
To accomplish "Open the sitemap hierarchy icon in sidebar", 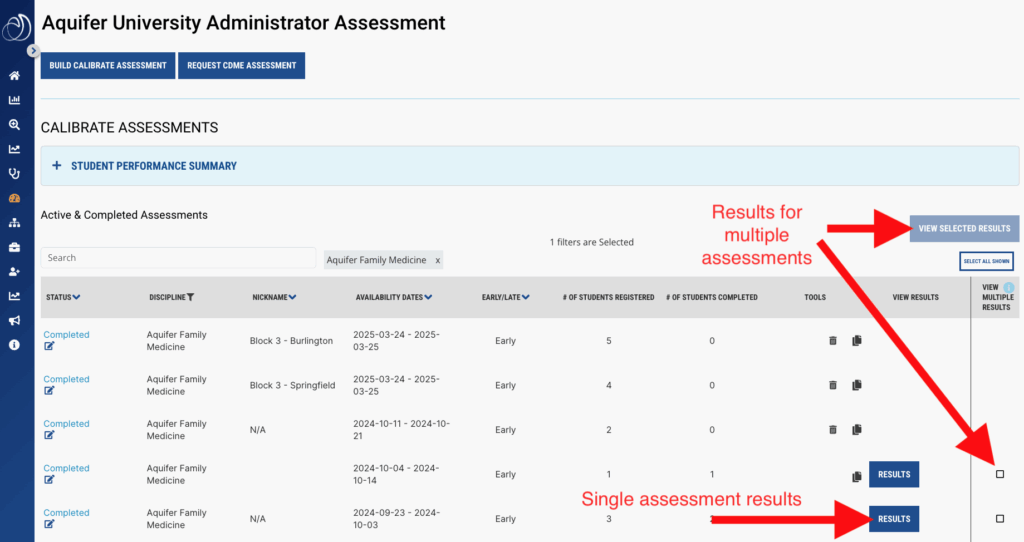I will (14, 223).
